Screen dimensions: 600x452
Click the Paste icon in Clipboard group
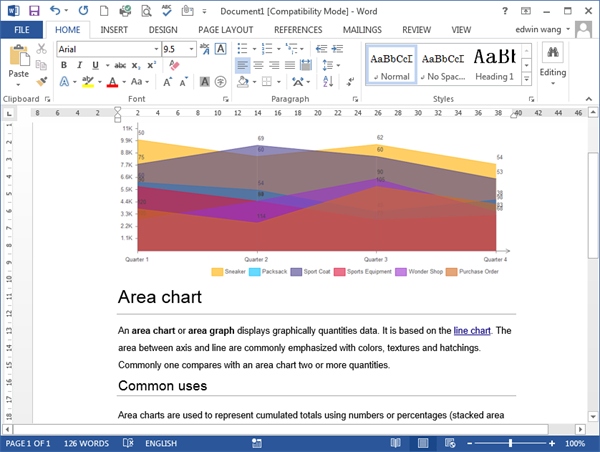(x=18, y=61)
